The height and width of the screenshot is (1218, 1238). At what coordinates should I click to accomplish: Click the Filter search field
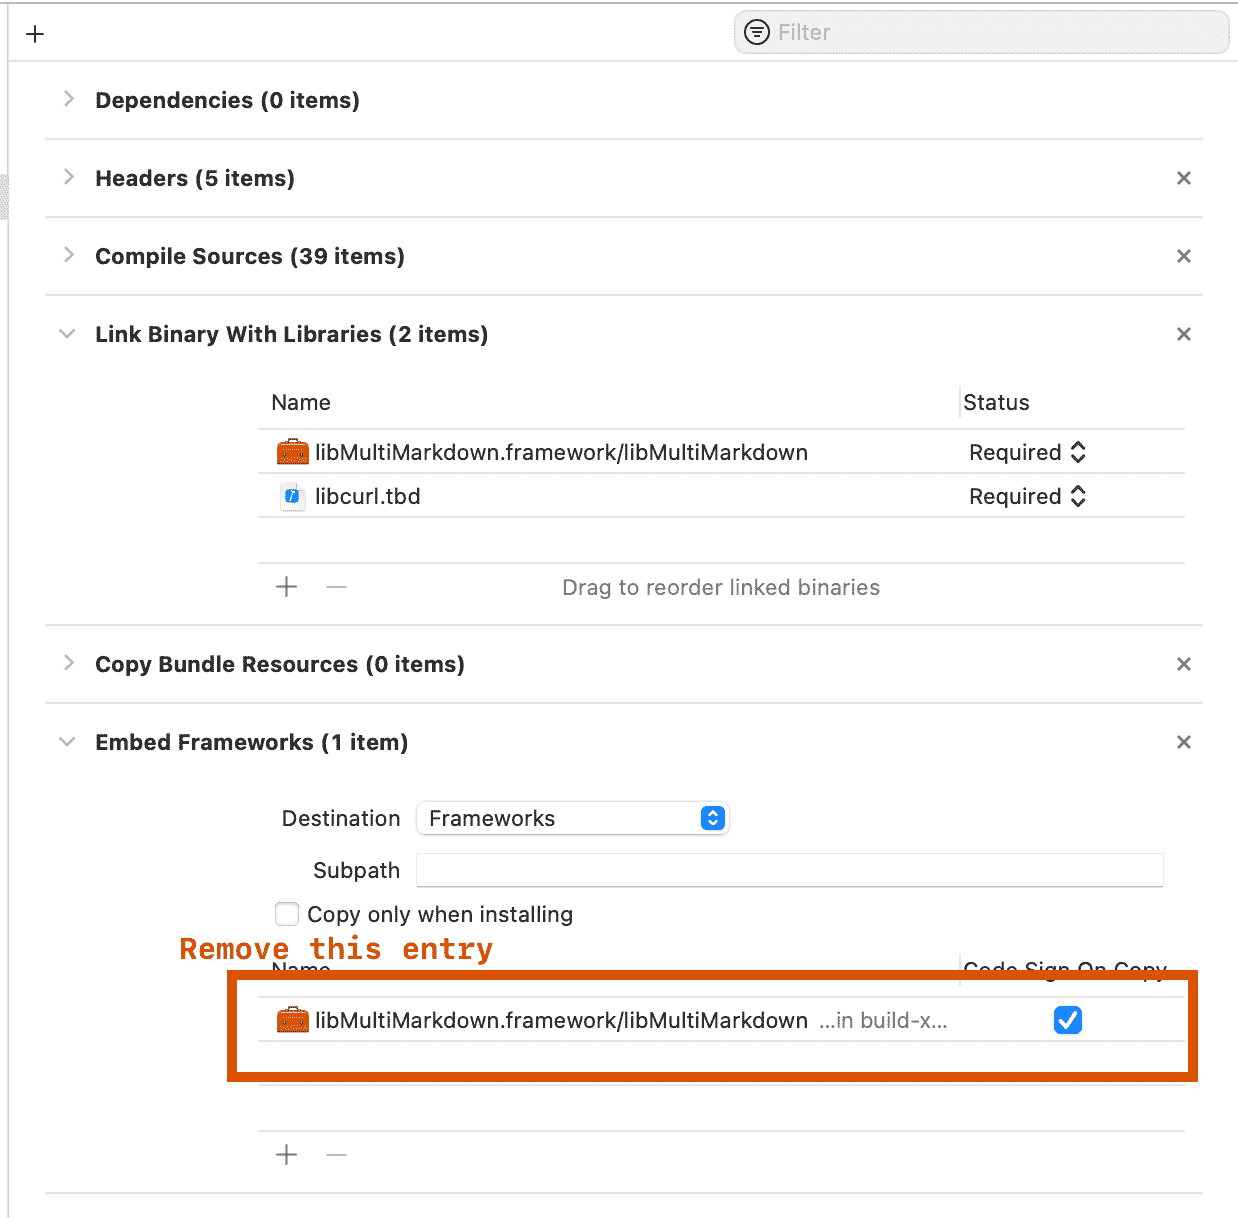pyautogui.click(x=990, y=33)
